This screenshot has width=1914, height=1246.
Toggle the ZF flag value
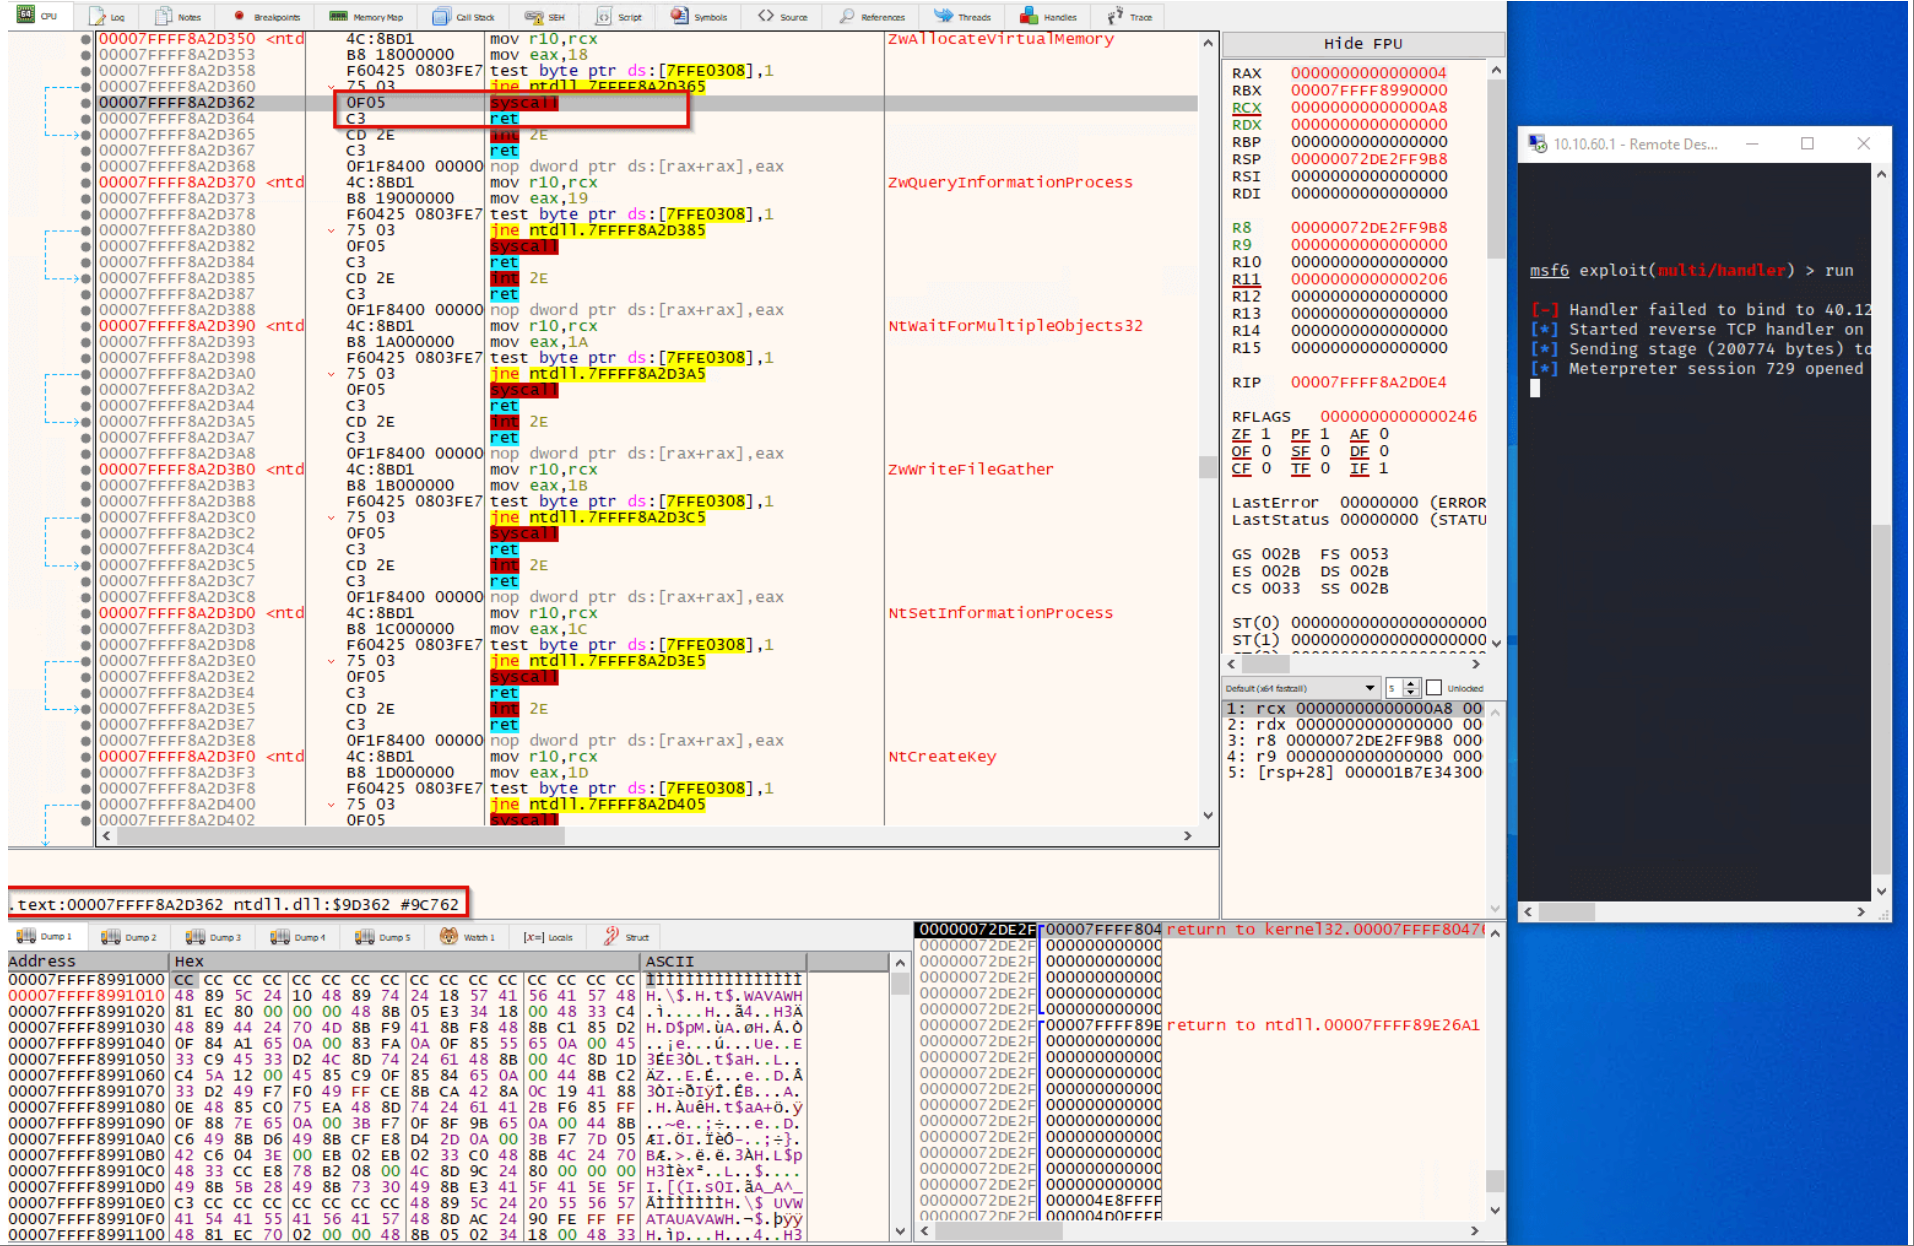click(1266, 434)
